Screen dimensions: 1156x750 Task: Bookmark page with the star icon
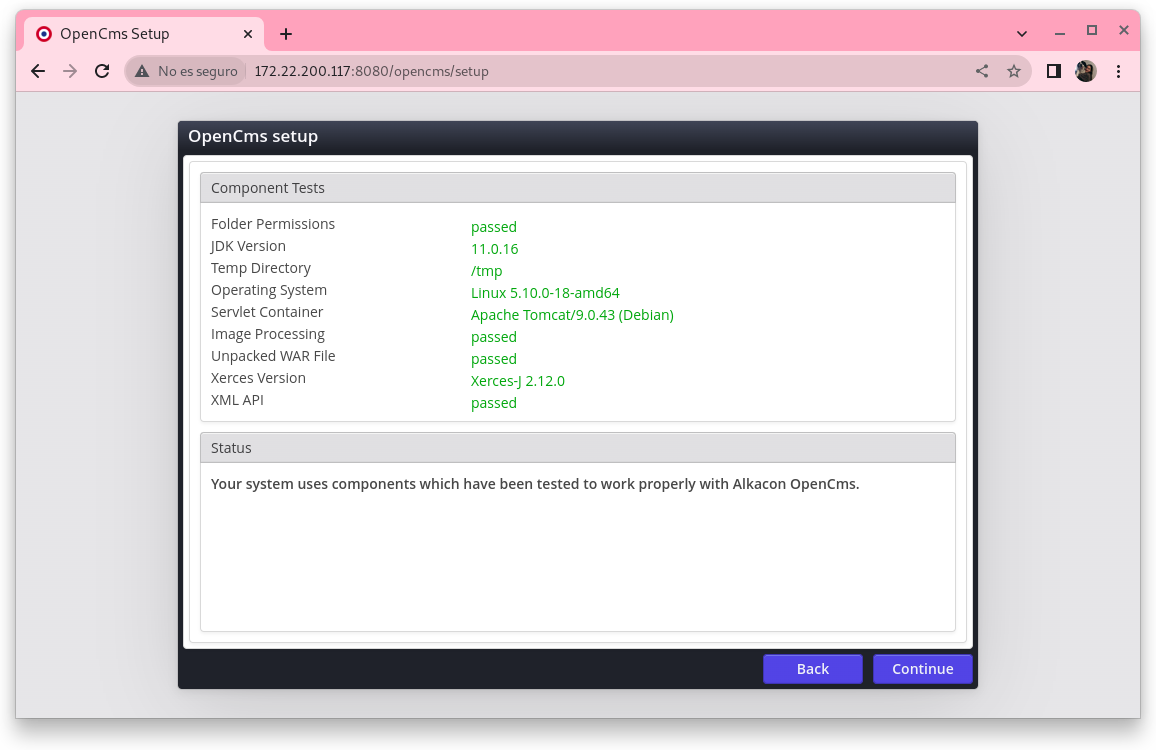pyautogui.click(x=1014, y=71)
